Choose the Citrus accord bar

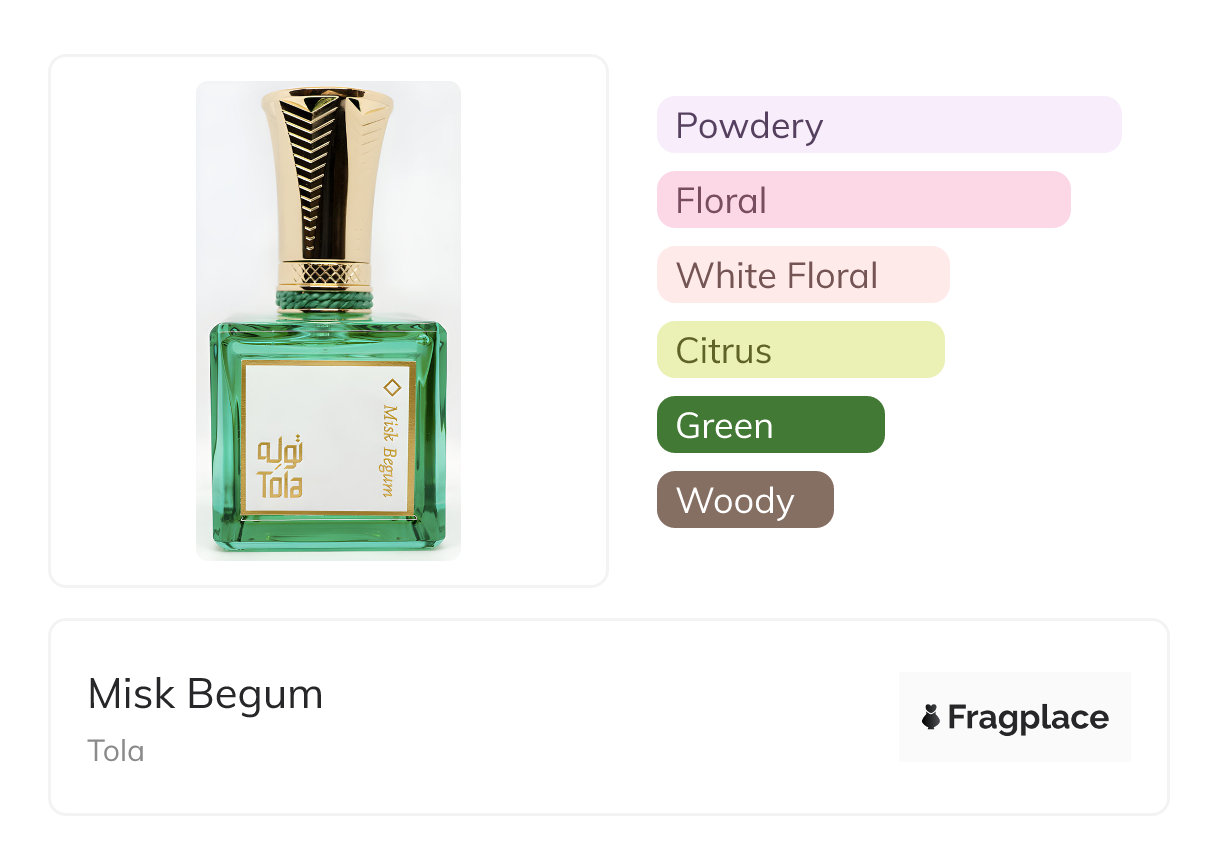click(800, 350)
